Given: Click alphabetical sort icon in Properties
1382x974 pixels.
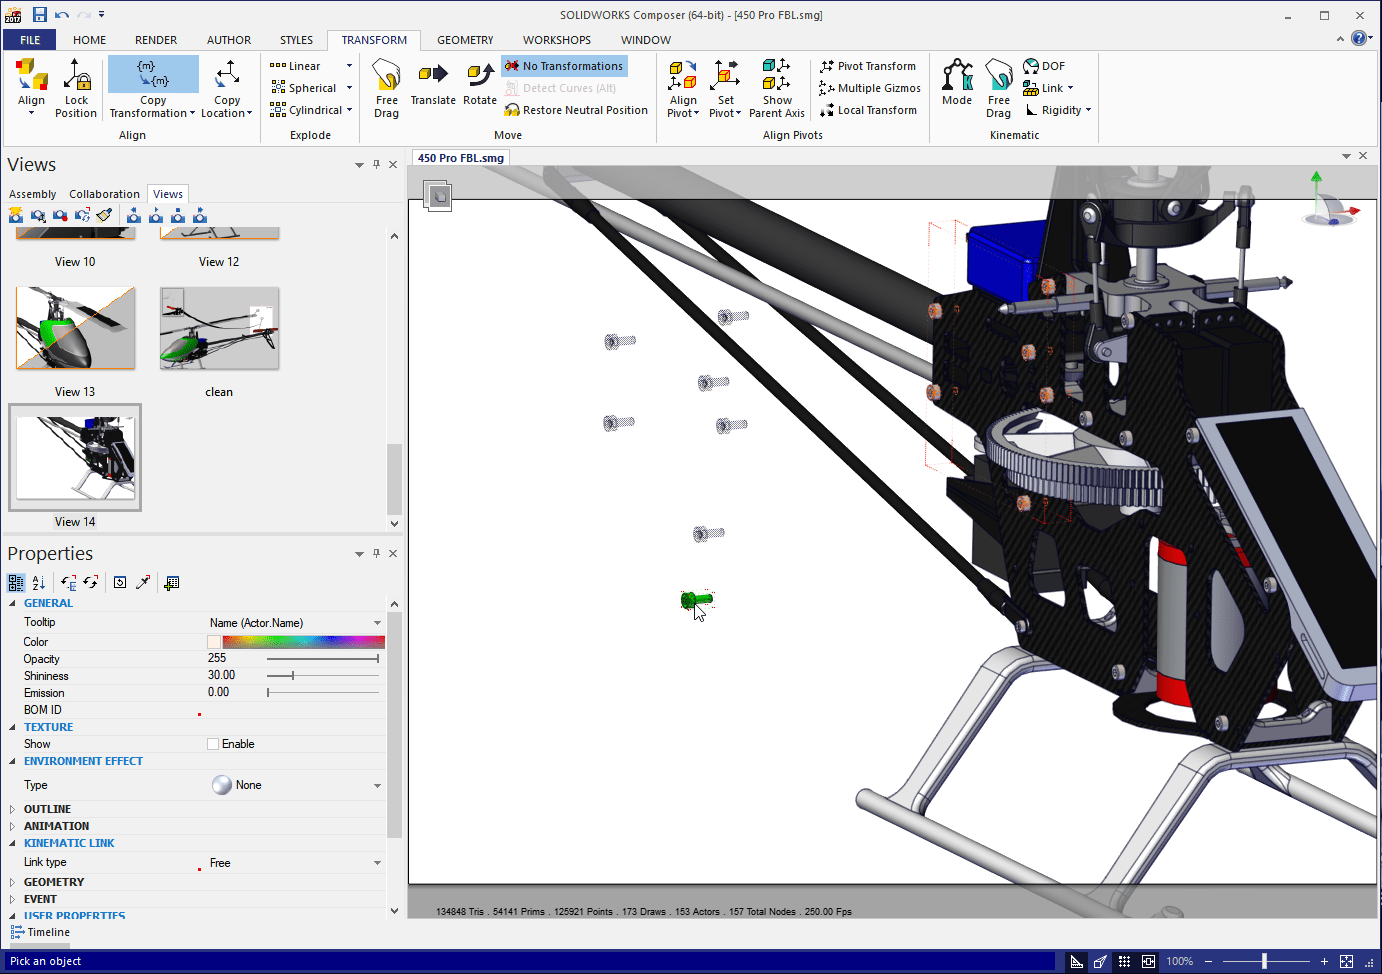Looking at the screenshot, I should [39, 582].
